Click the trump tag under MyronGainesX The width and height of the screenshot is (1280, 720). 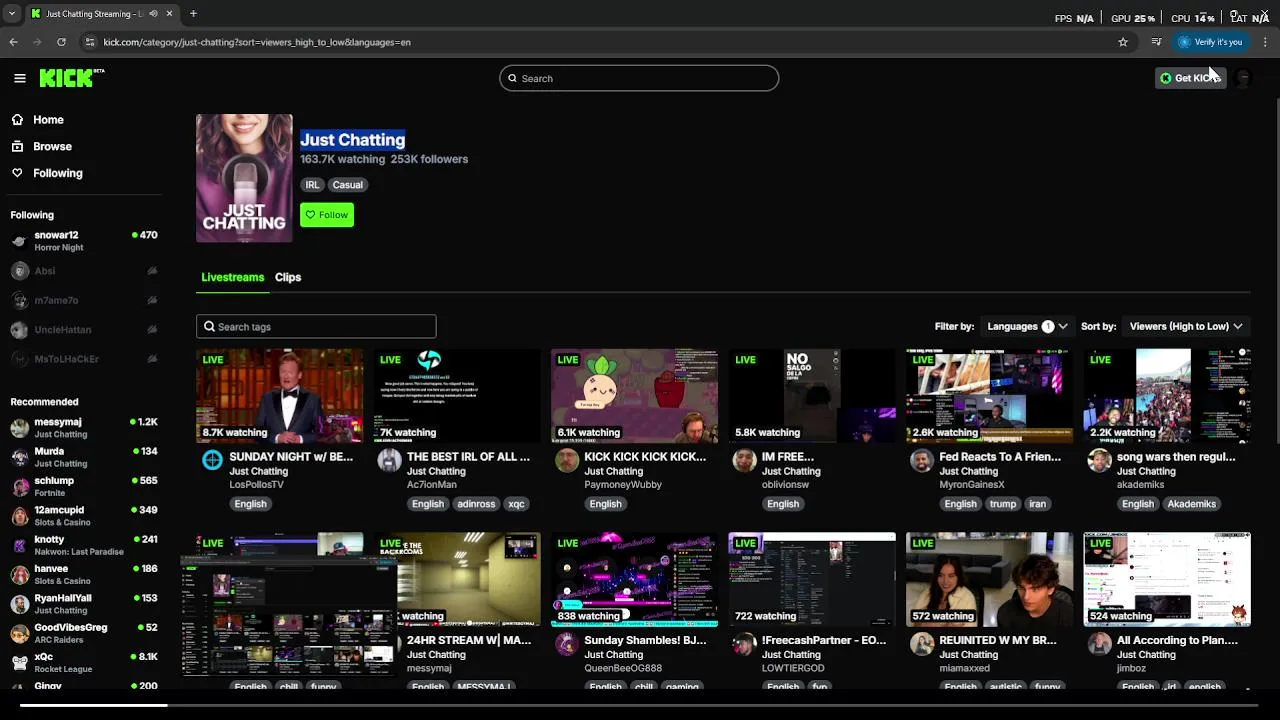(1003, 504)
